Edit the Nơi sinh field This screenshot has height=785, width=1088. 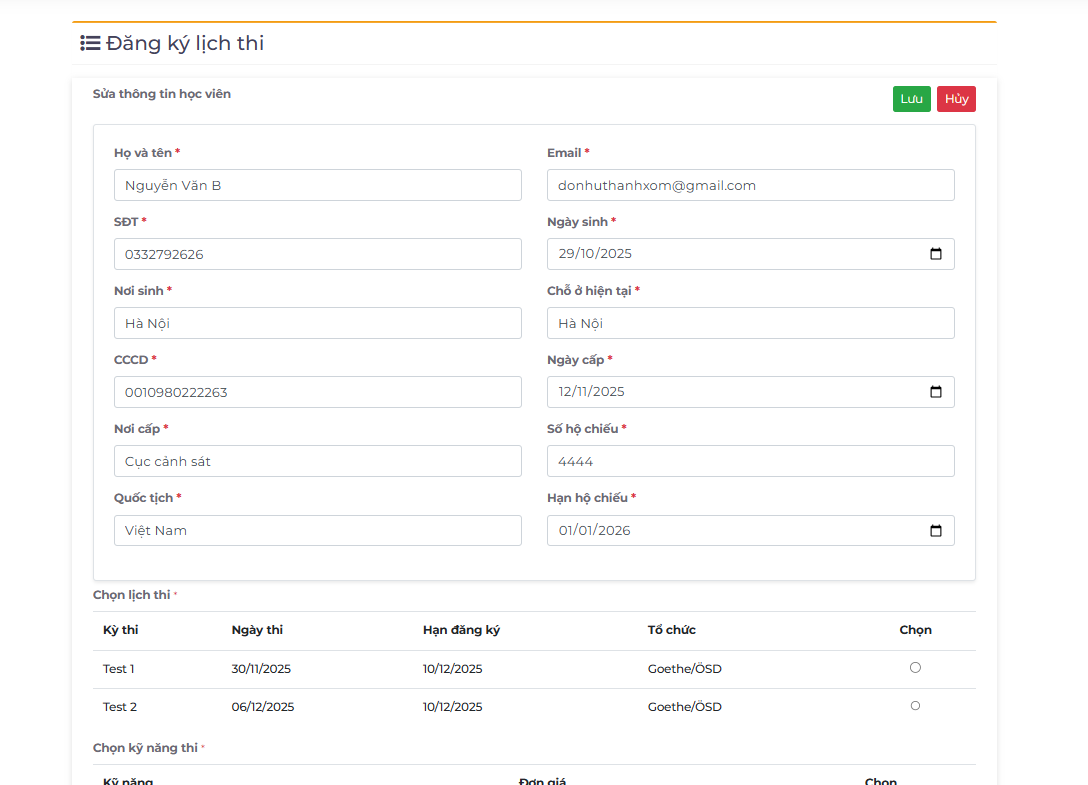point(317,323)
